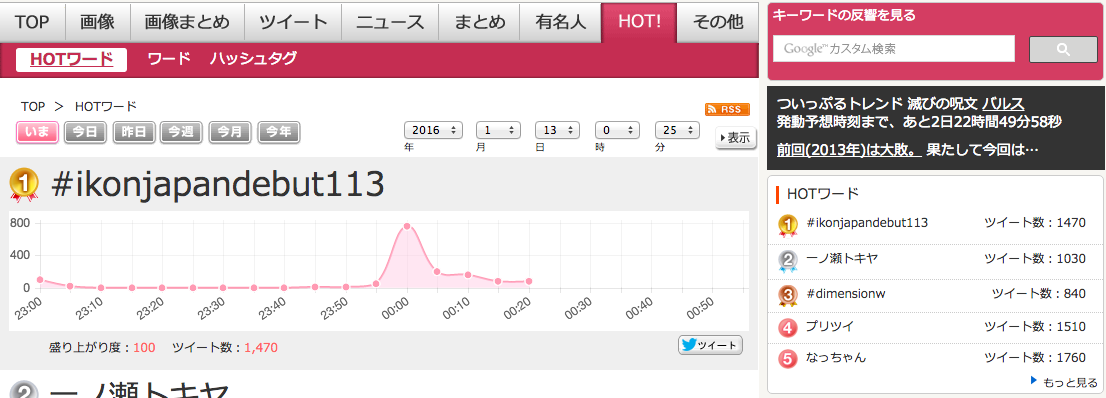Open the minute dropdown showing 25
1106x398 pixels.
(x=677, y=131)
